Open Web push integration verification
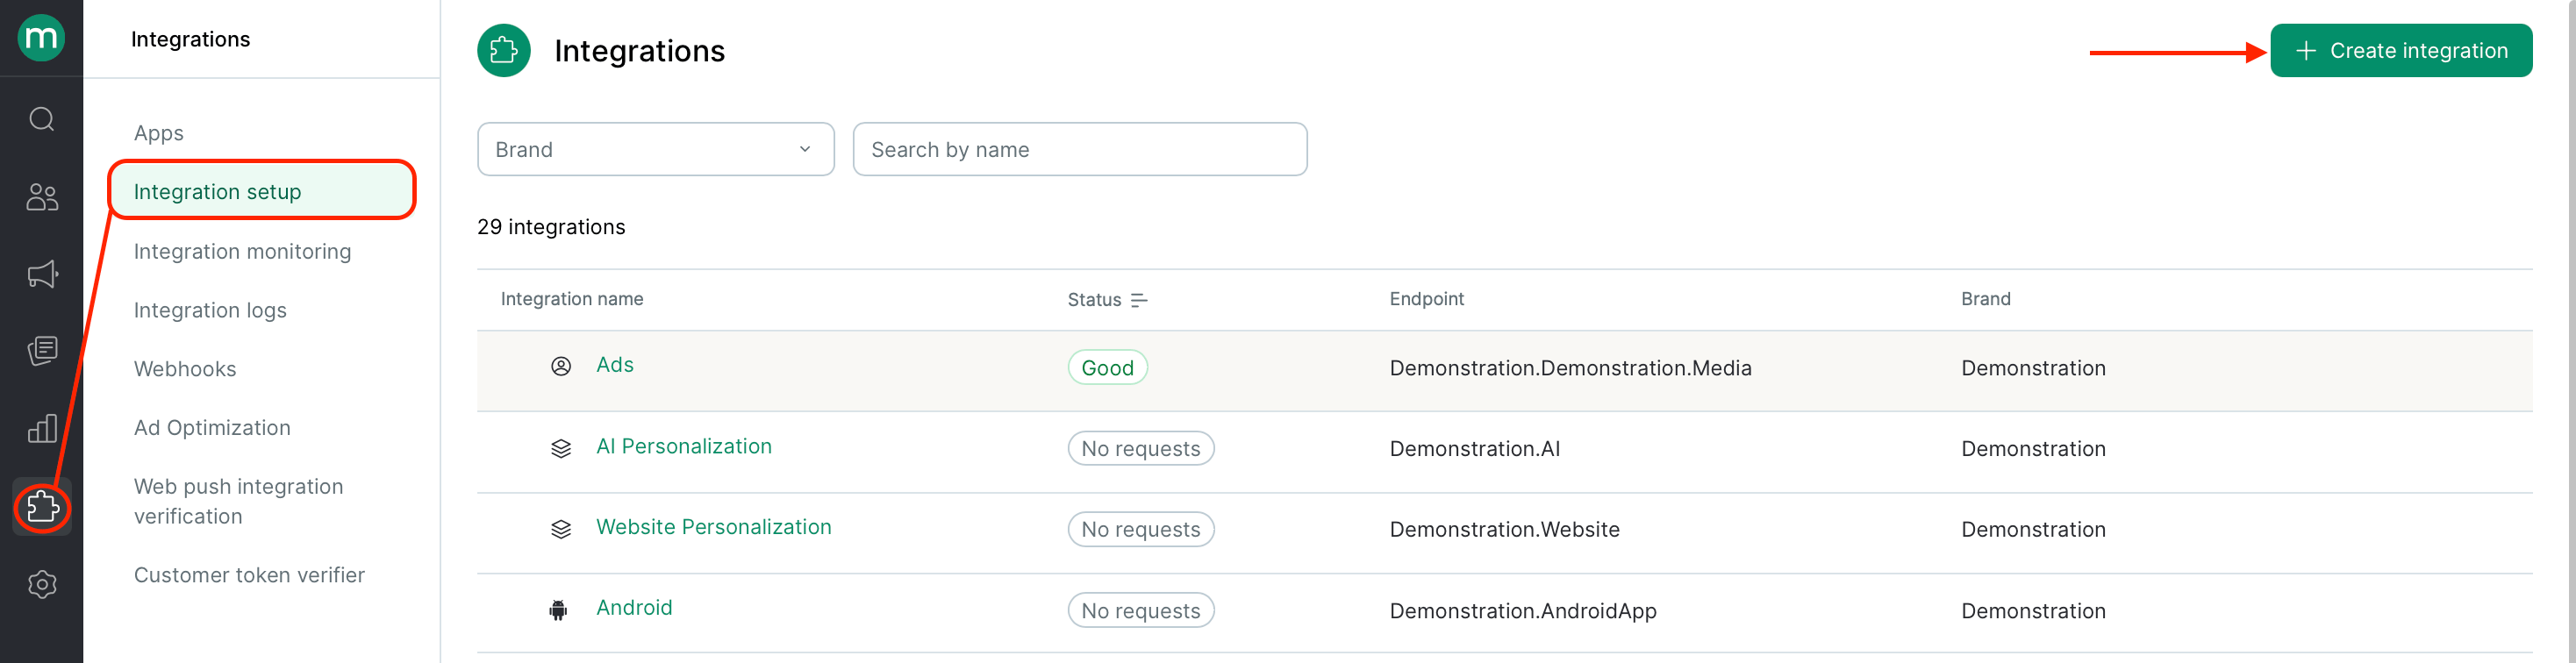Screen dimensions: 2576x663 pos(238,501)
